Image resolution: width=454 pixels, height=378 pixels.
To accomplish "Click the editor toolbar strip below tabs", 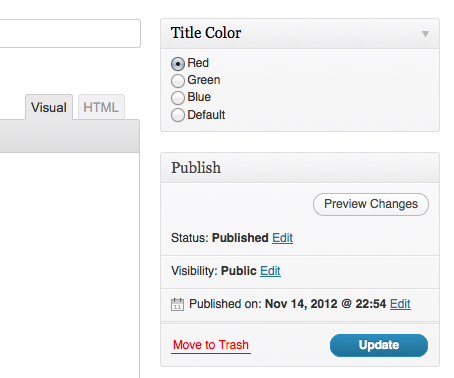I will click(69, 136).
